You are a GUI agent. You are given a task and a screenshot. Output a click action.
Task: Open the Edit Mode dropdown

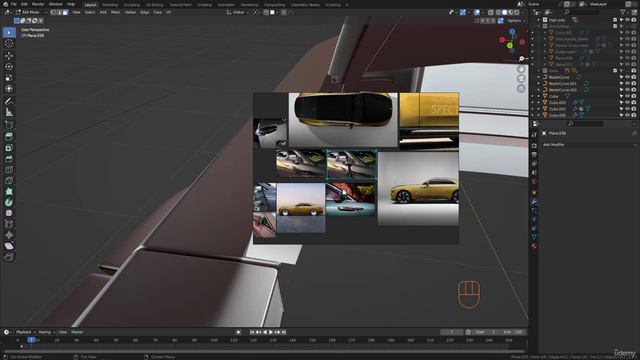point(31,12)
